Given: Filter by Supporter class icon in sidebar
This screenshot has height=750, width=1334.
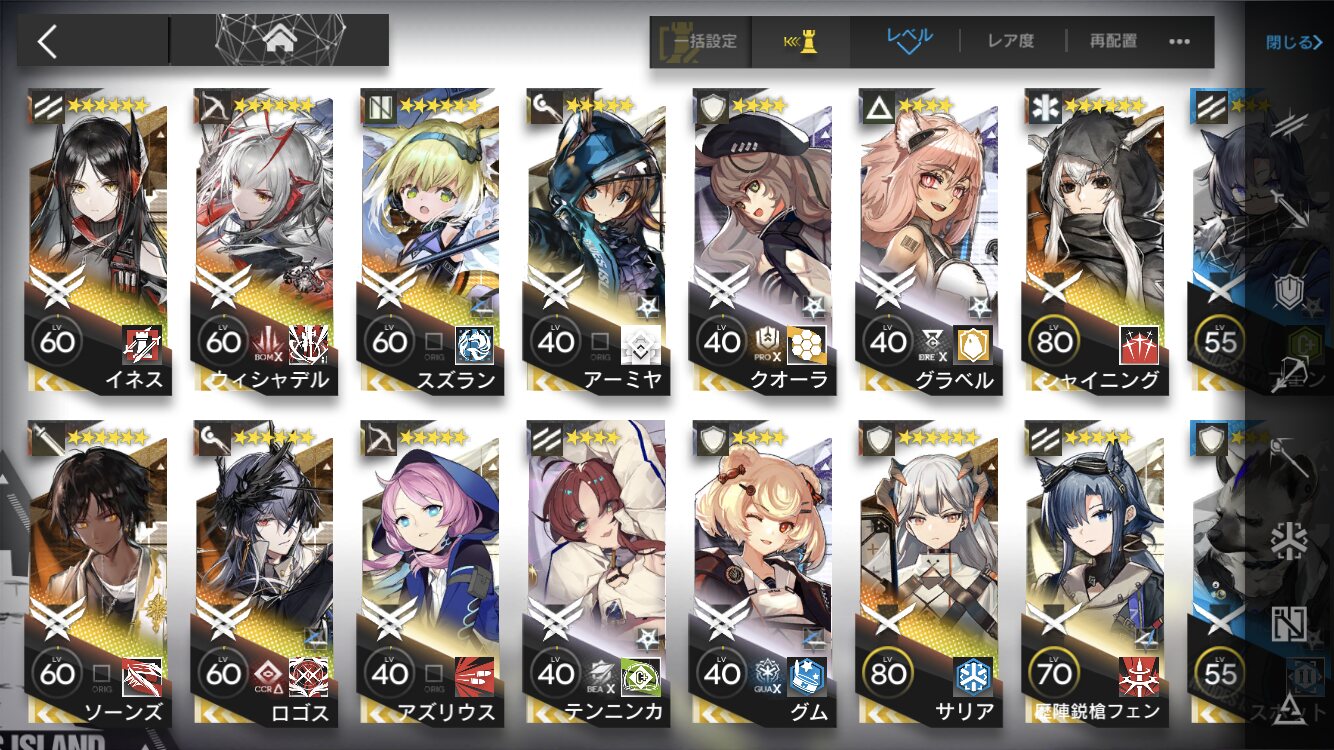Looking at the screenshot, I should 1289,623.
